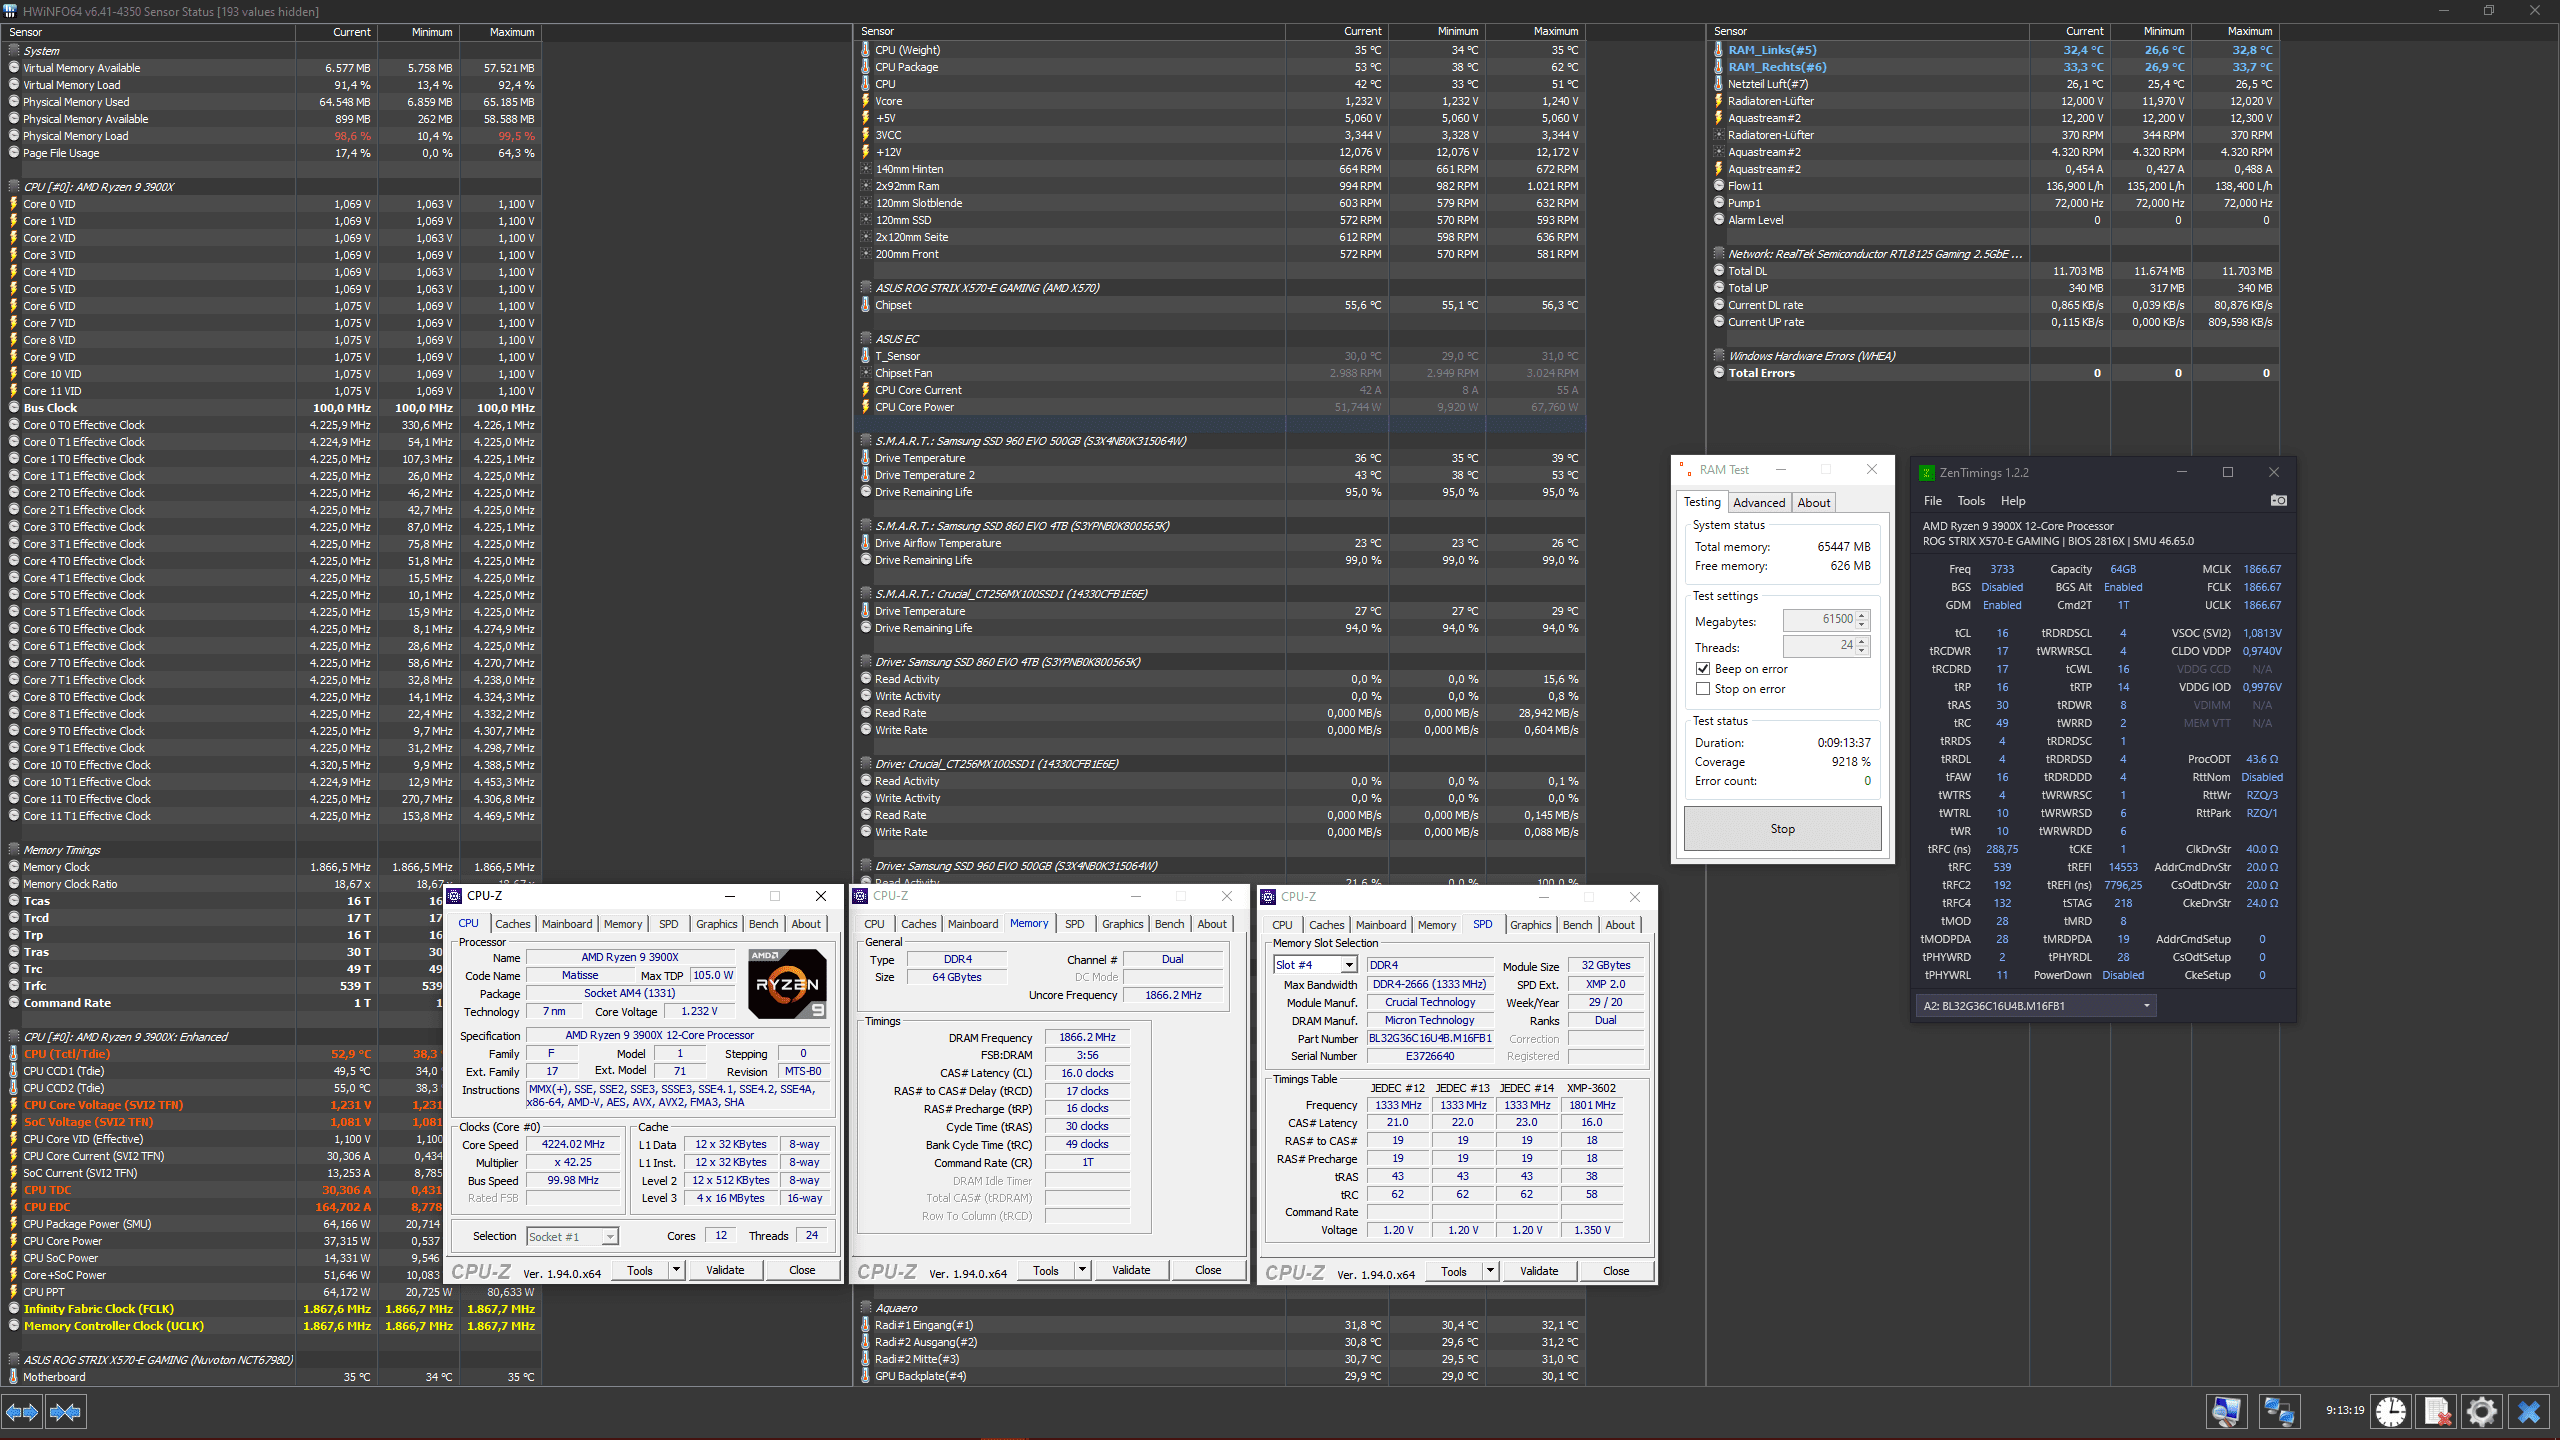Click the CPU-Z Memory window title icon

pos(860,896)
